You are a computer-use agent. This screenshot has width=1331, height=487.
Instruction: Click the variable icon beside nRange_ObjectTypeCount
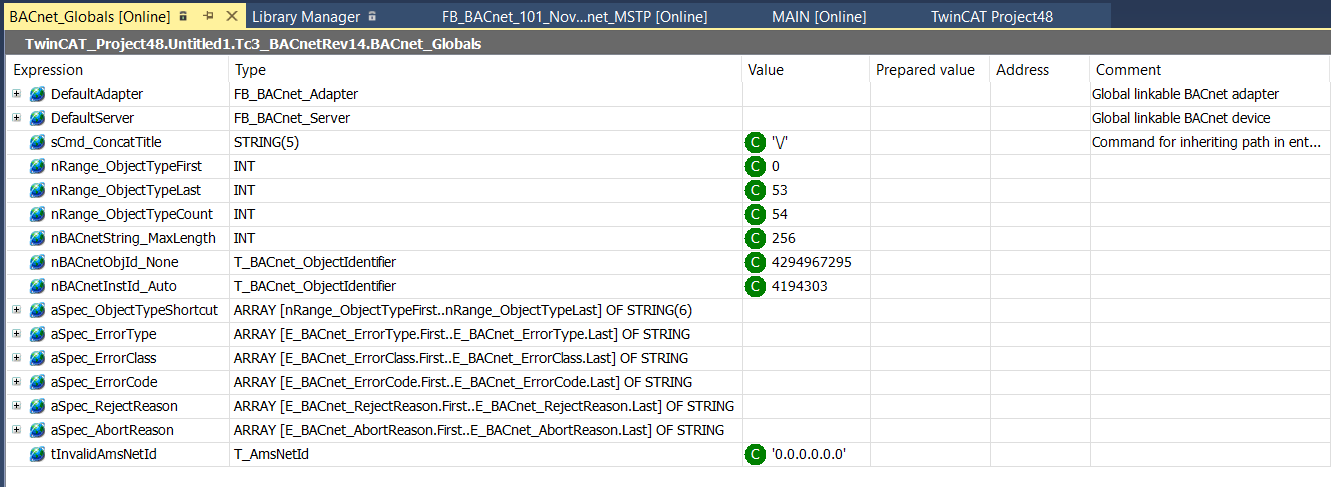point(38,214)
